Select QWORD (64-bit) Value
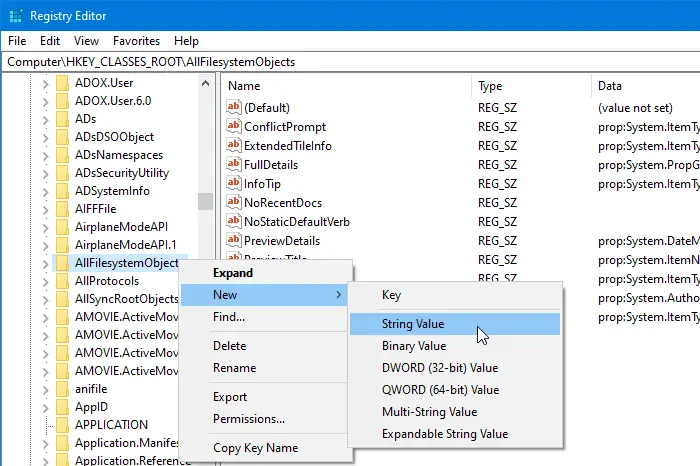 point(455,390)
